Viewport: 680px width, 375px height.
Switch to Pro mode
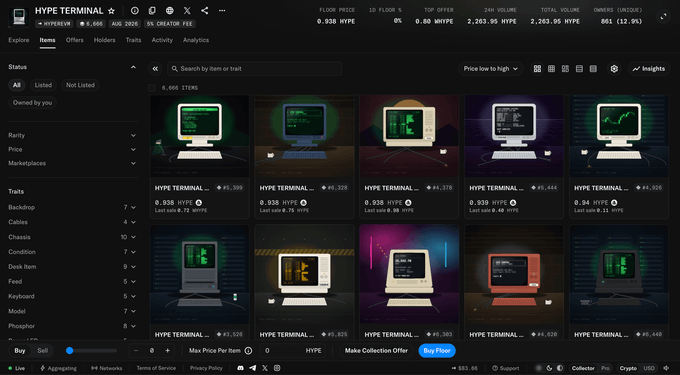click(605, 368)
